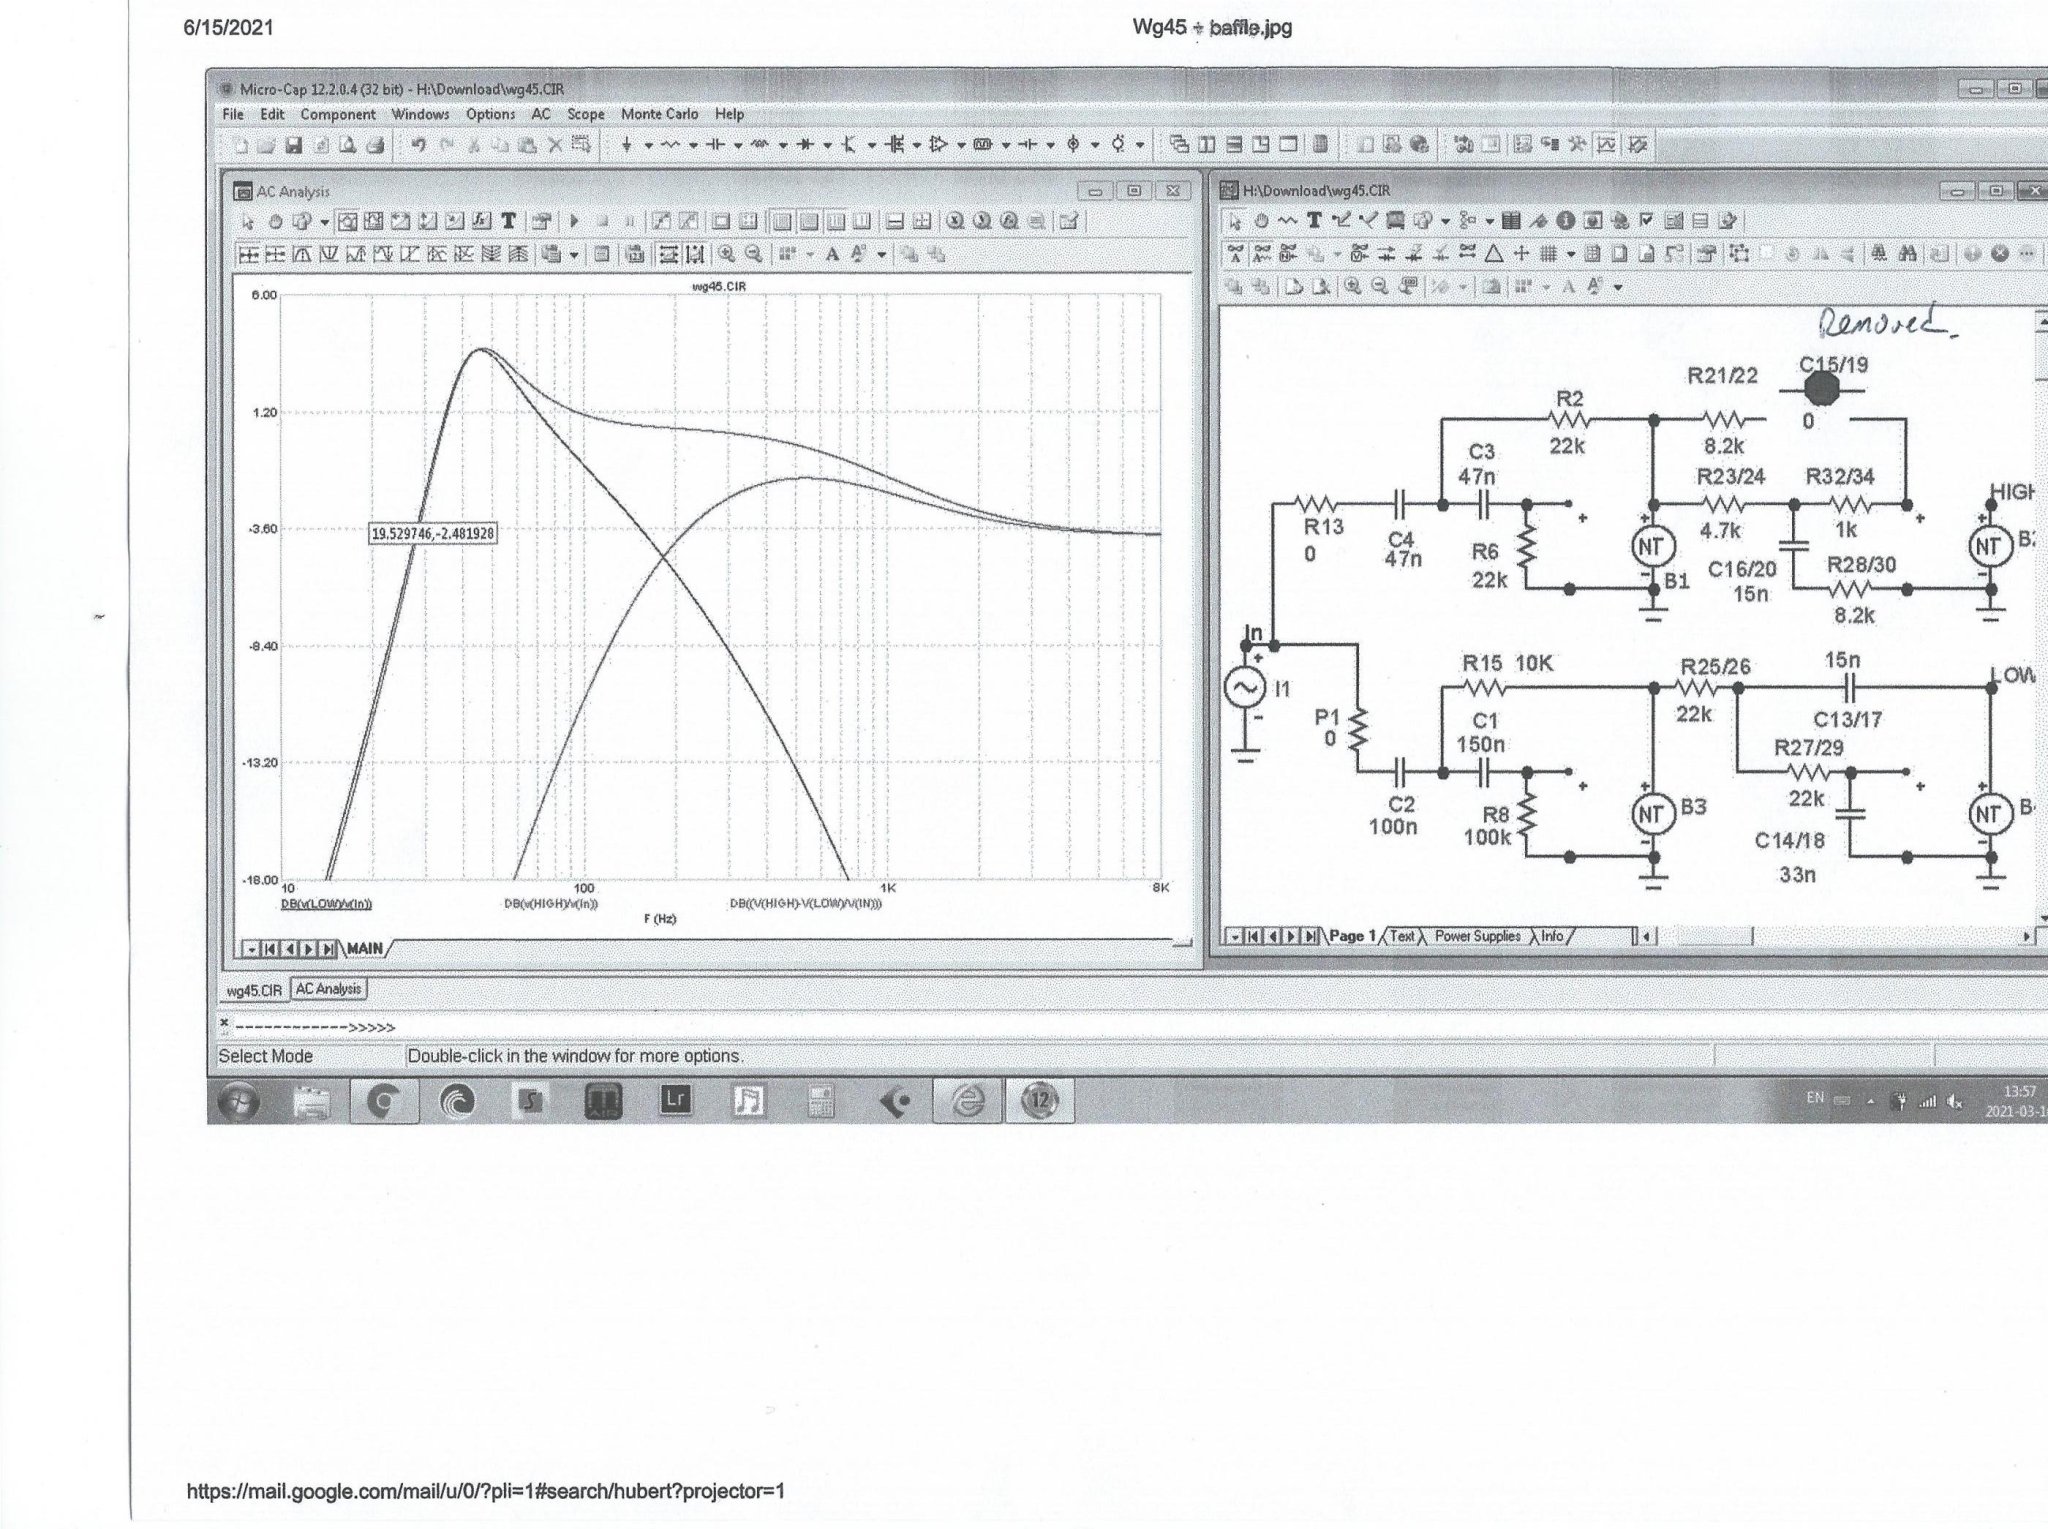2048x1529 pixels.
Task: Click the volume icon in system tray
Action: click(1955, 1102)
